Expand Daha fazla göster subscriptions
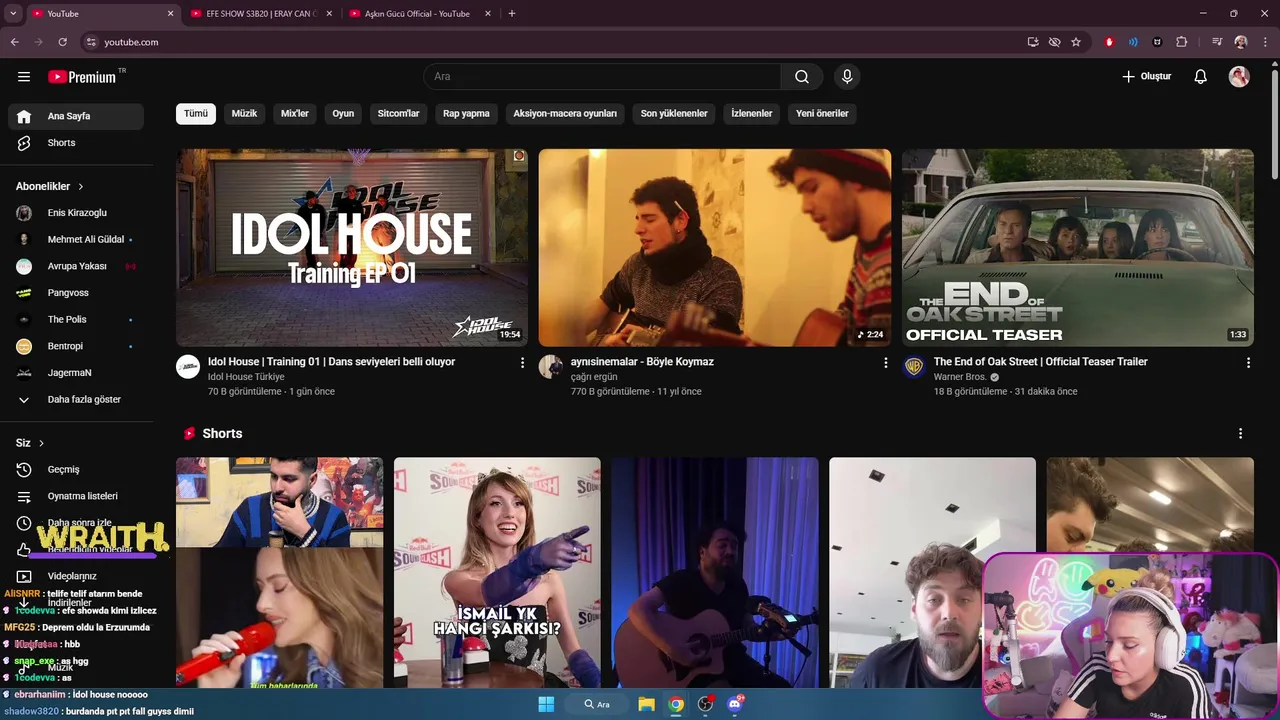 (76, 400)
